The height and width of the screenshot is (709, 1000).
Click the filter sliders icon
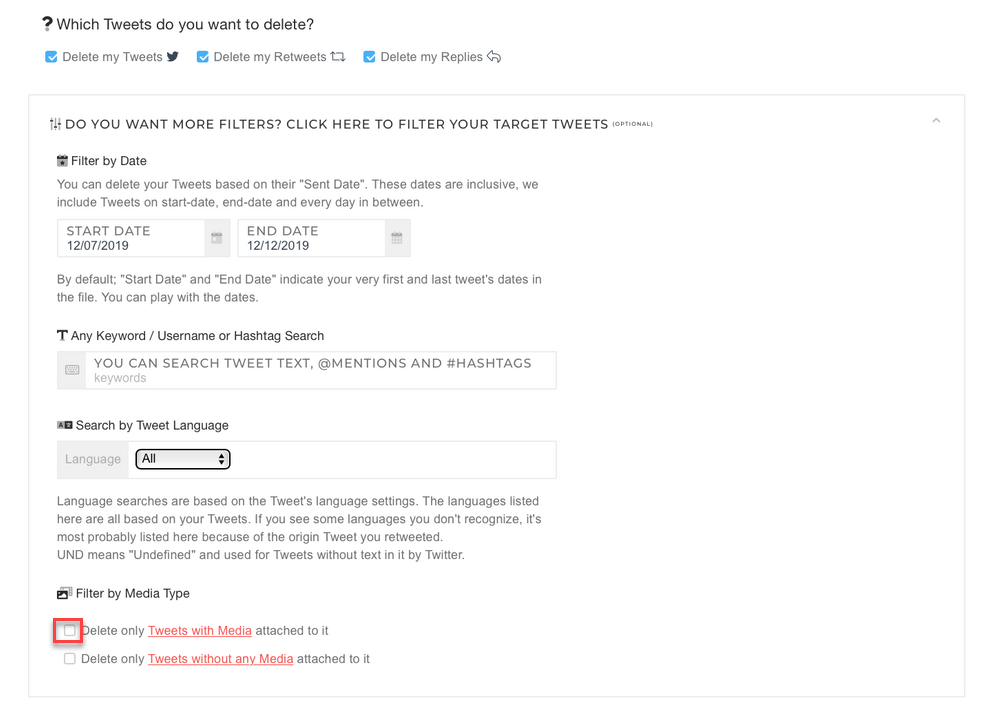click(55, 124)
